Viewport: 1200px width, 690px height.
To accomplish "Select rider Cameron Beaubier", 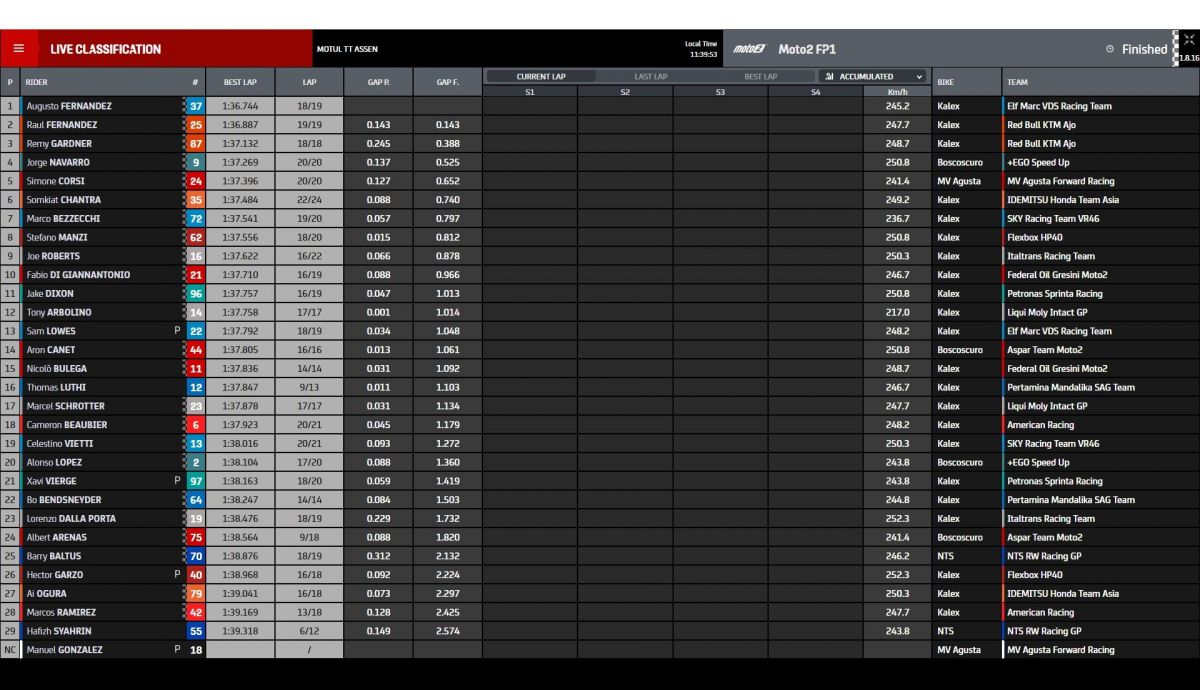I will pyautogui.click(x=66, y=425).
